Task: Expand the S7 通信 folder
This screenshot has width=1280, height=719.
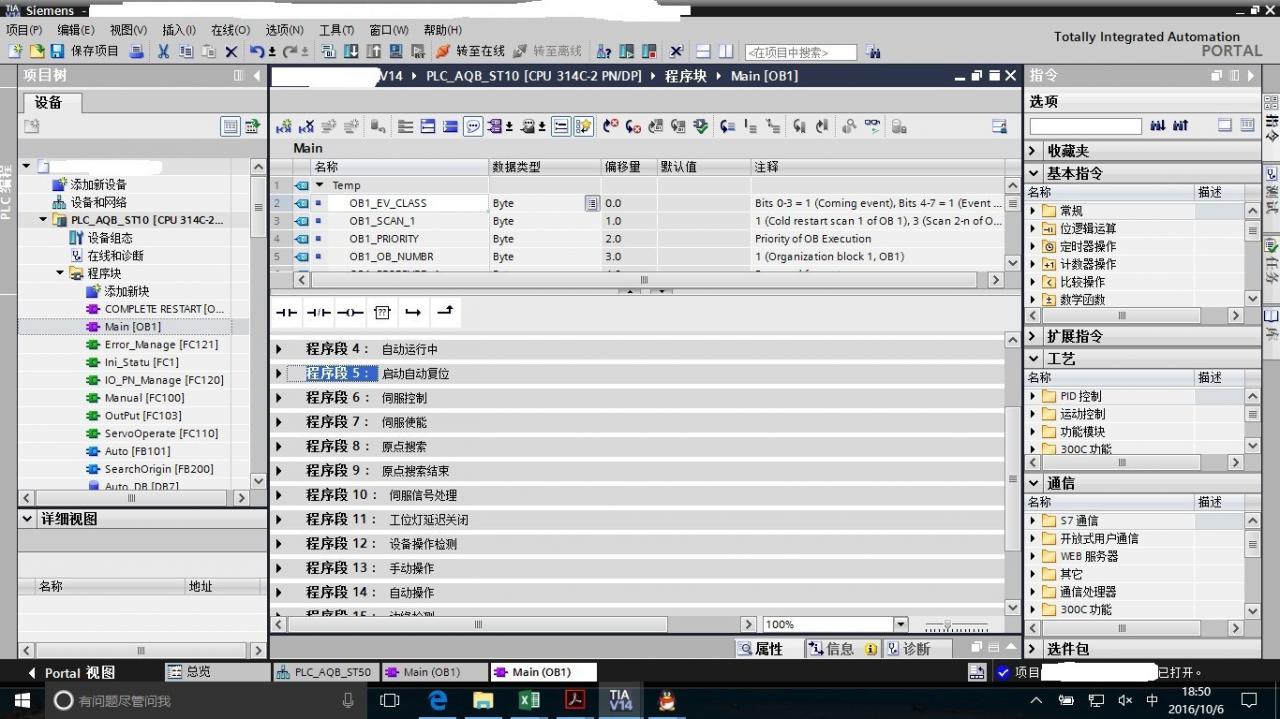Action: coord(1034,521)
